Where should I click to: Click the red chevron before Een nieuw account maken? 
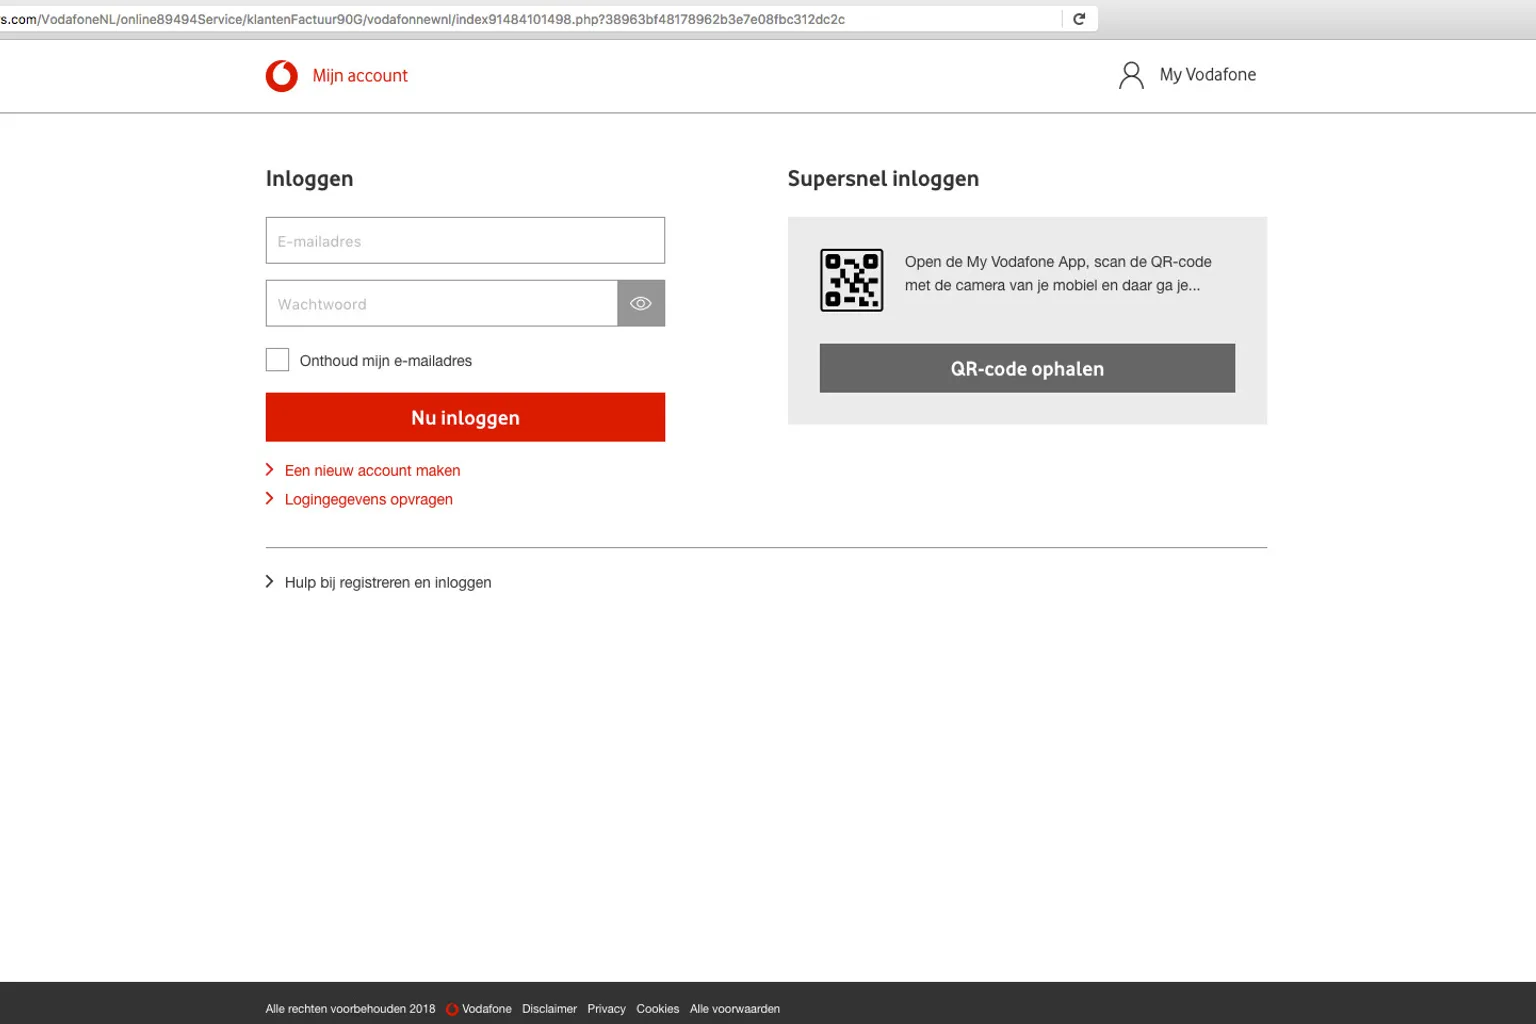(270, 470)
